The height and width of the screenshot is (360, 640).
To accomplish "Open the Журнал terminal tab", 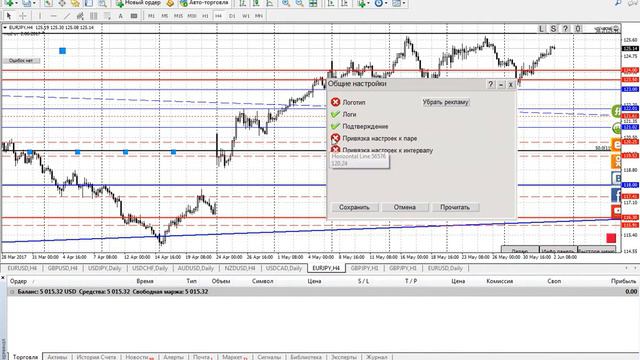I will click(x=376, y=357).
